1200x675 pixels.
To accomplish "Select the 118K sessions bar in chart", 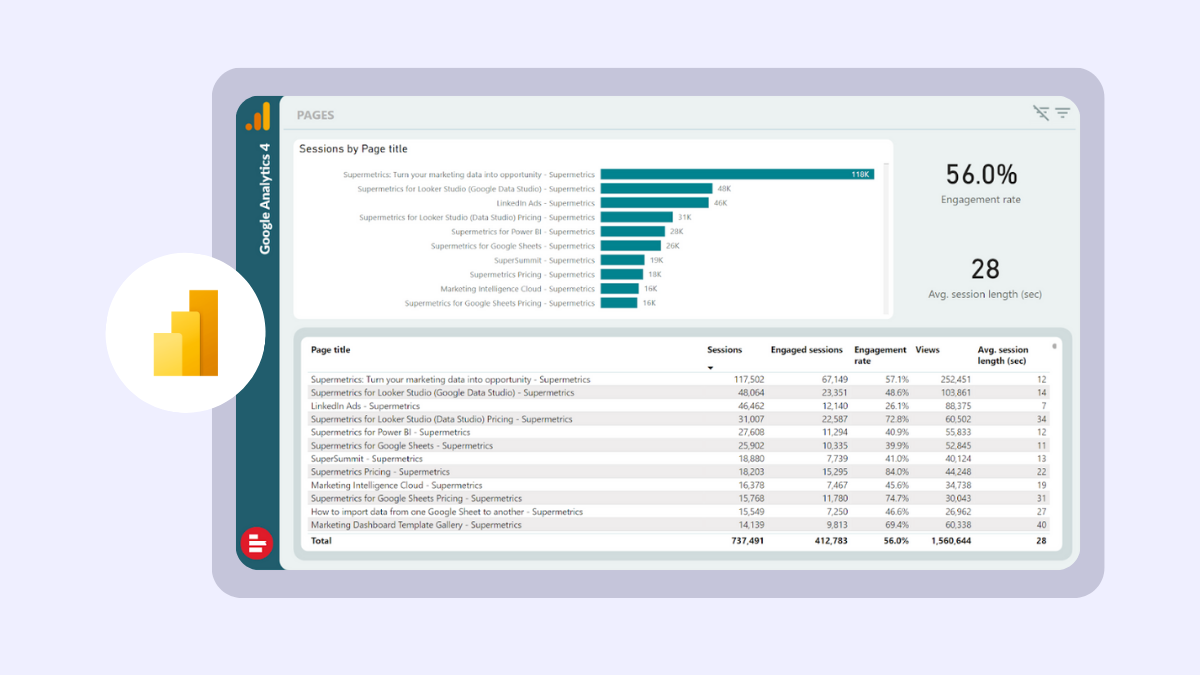I will pyautogui.click(x=737, y=174).
